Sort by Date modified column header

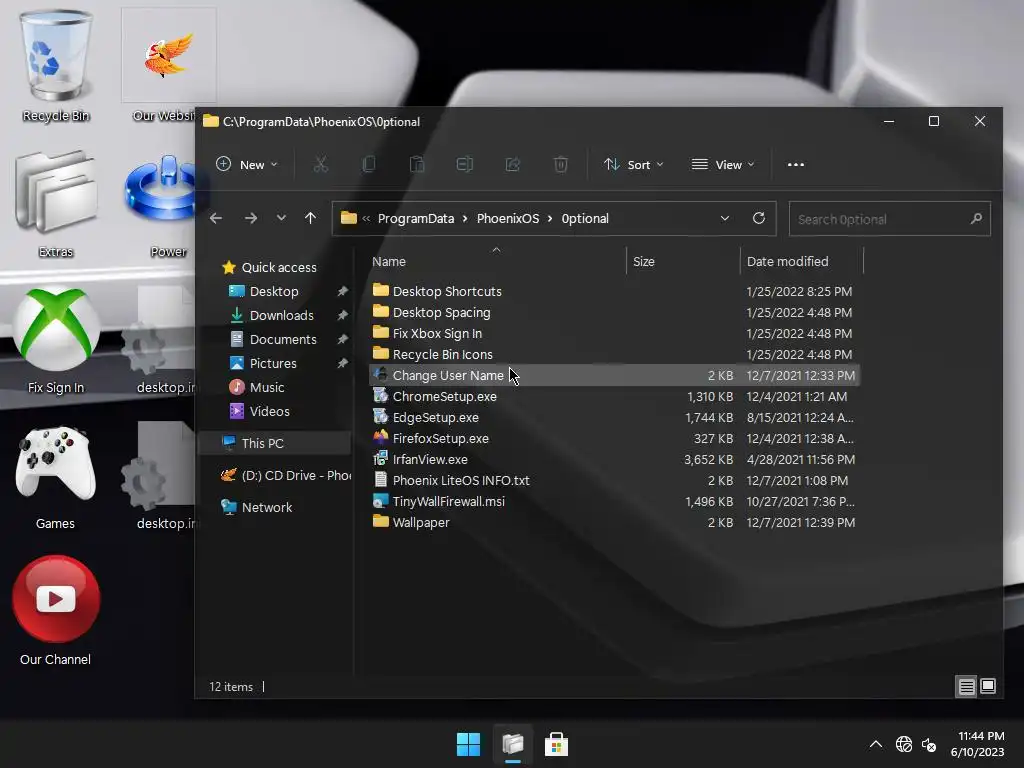[788, 261]
